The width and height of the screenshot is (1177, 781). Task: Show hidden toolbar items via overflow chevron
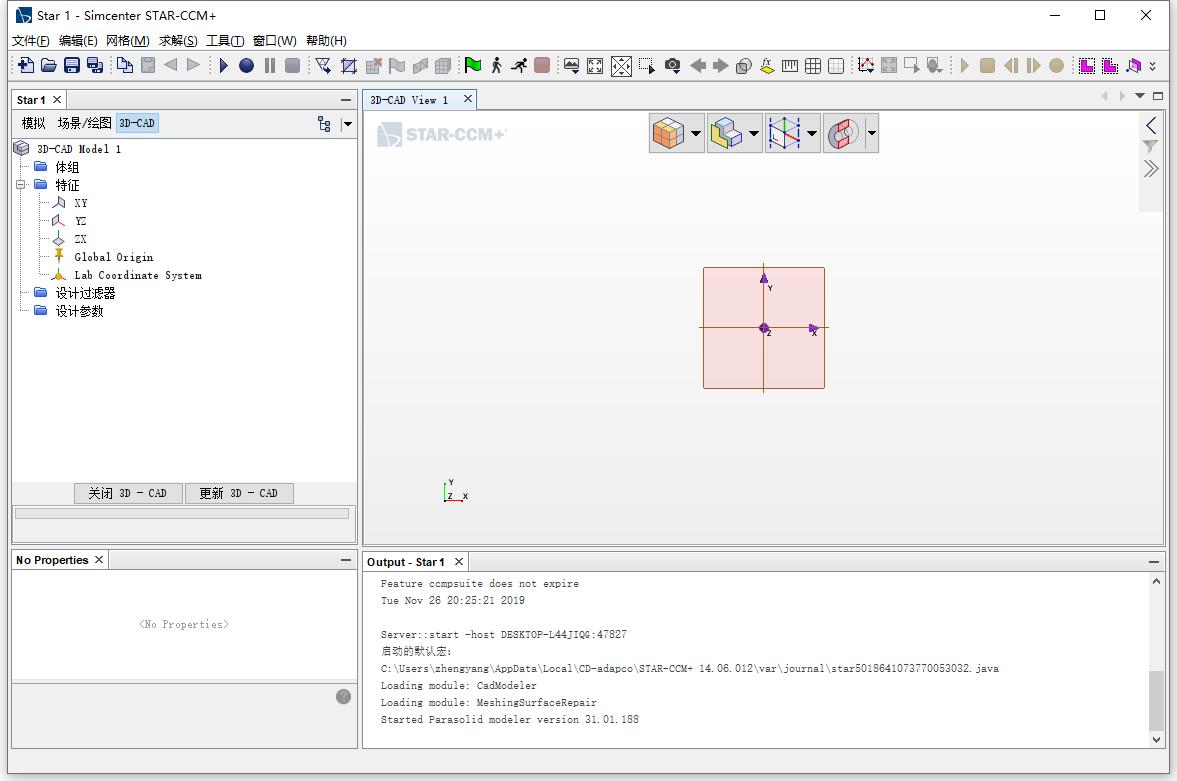coord(1153,65)
